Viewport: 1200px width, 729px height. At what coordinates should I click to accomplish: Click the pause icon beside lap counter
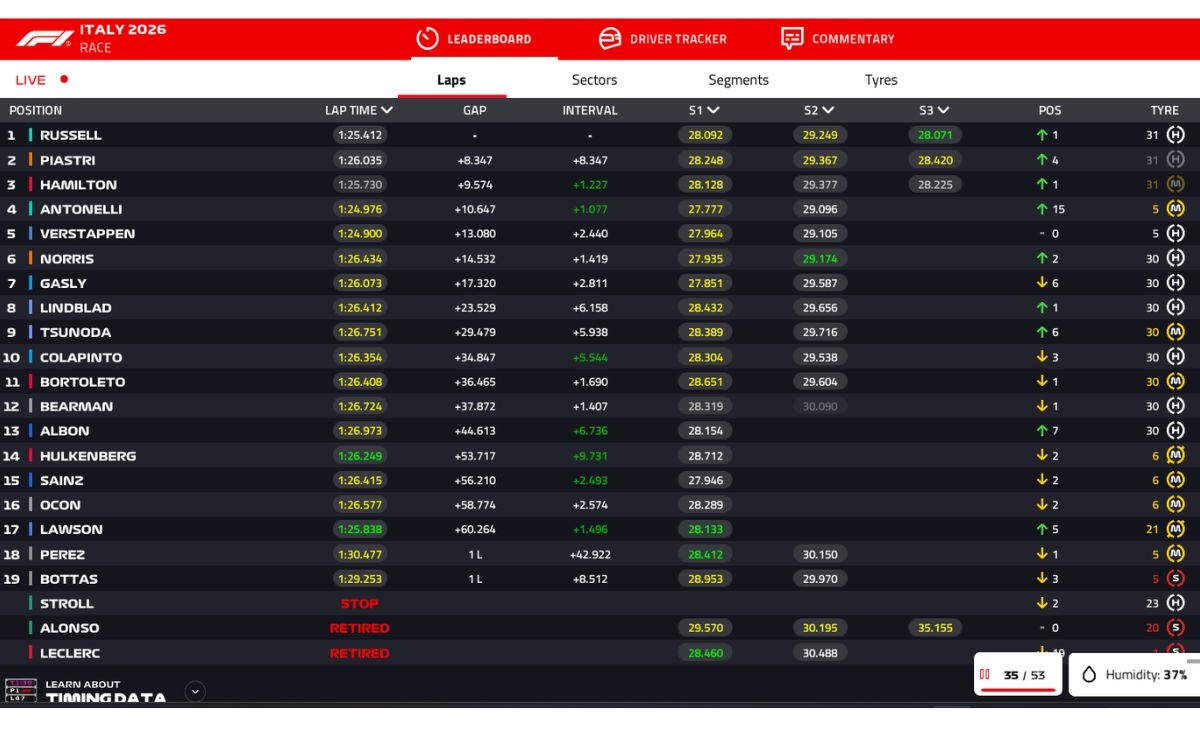(x=985, y=675)
